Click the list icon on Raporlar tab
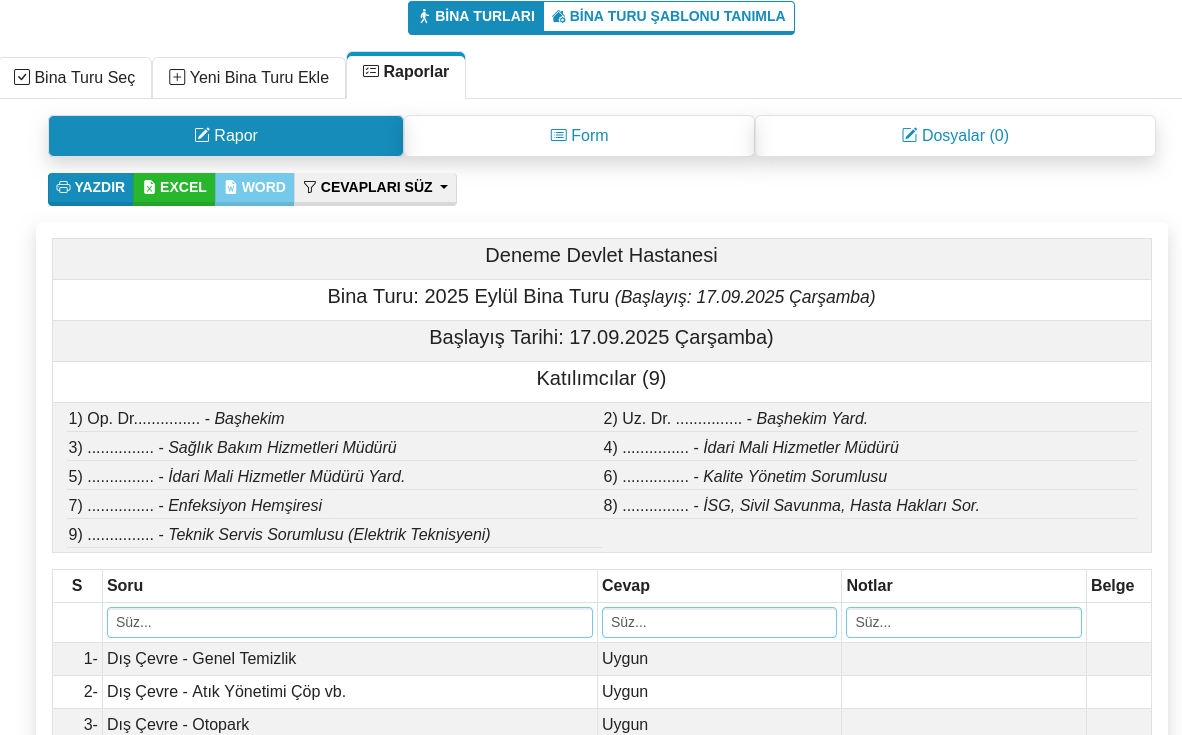The image size is (1182, 735). (x=371, y=72)
